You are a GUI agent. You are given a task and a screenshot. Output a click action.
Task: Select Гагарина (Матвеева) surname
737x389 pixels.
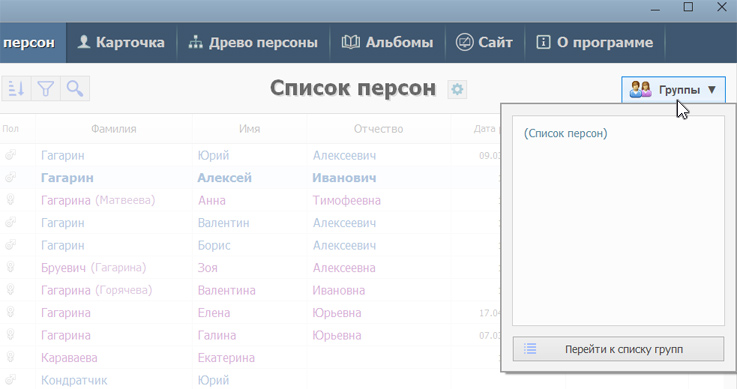[98, 201]
